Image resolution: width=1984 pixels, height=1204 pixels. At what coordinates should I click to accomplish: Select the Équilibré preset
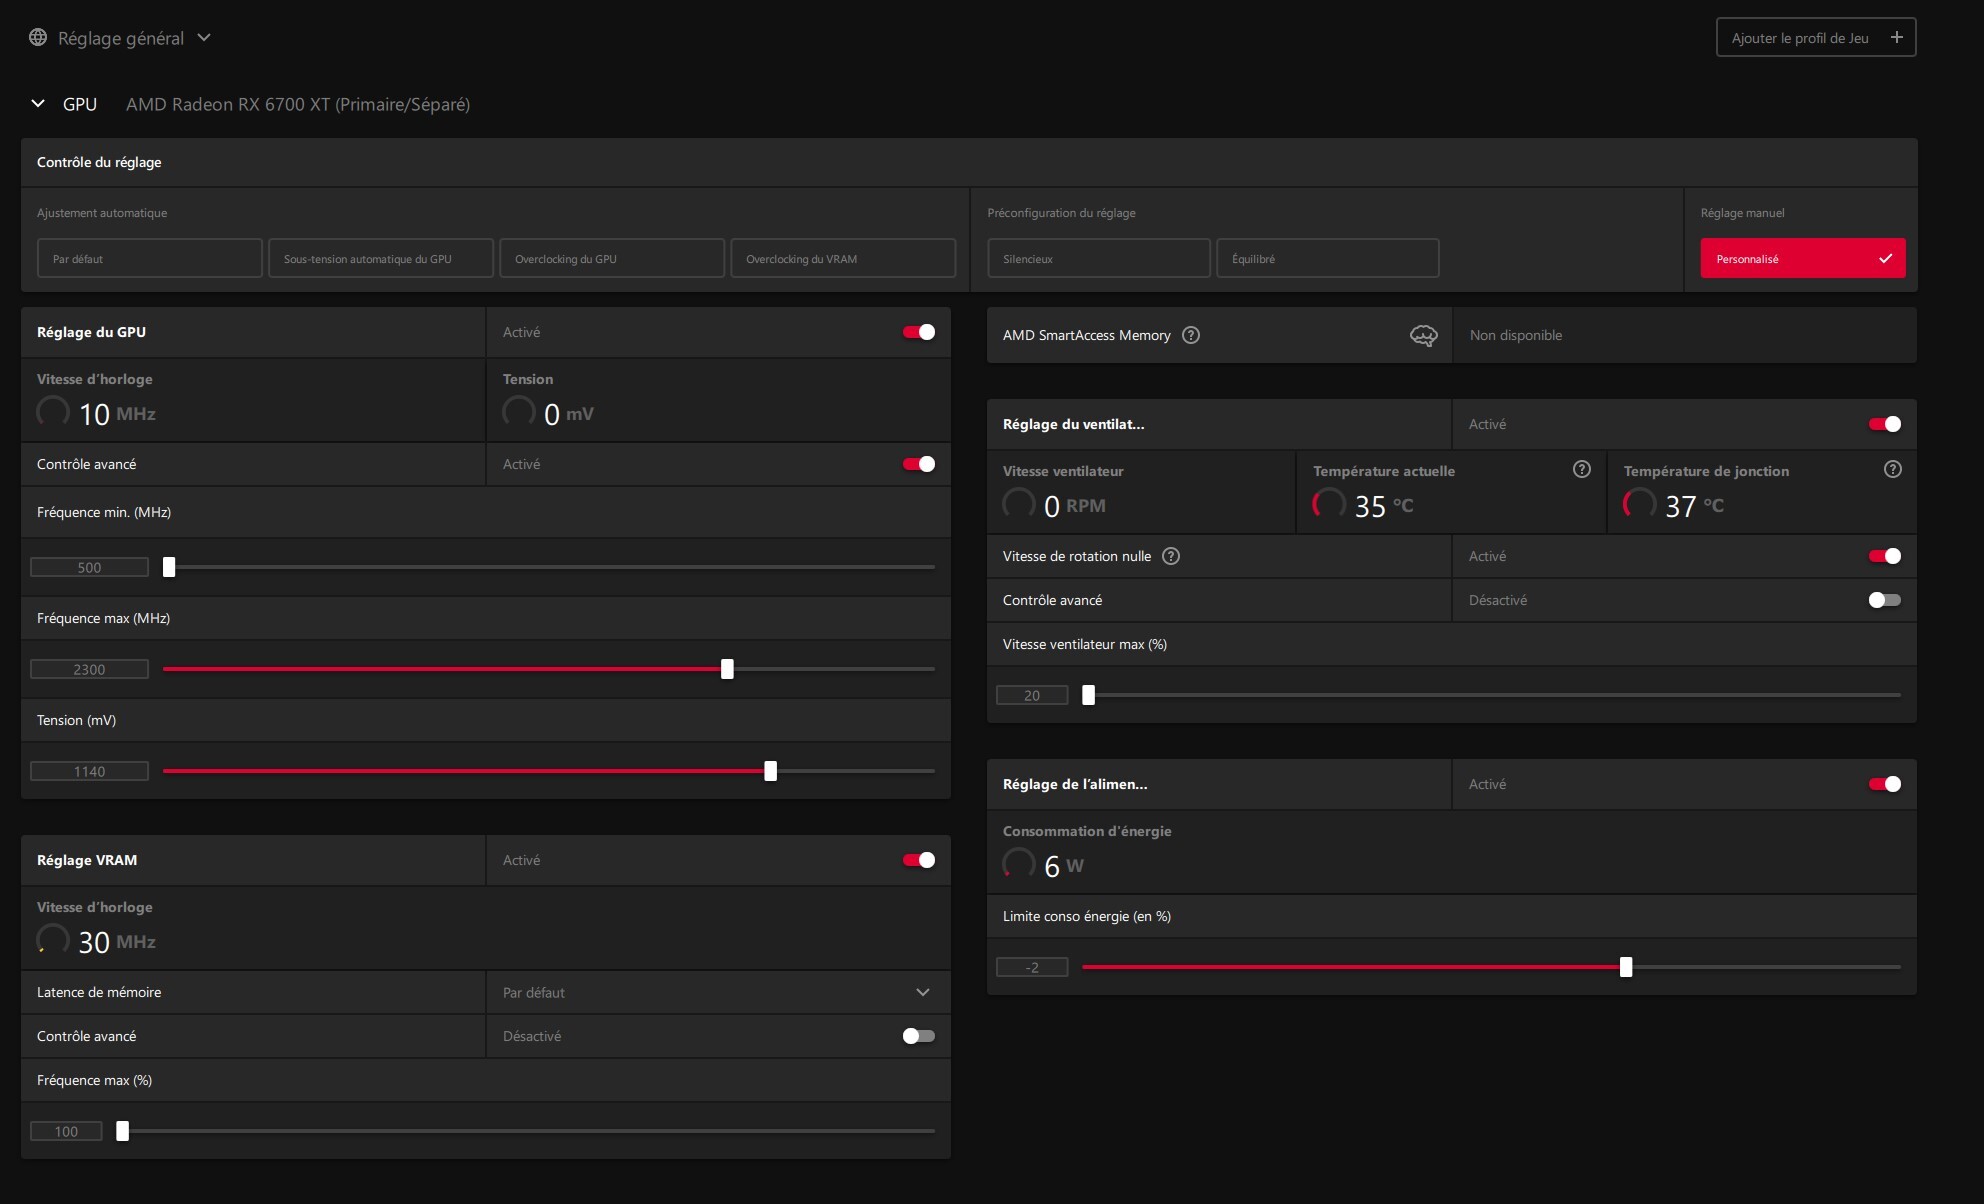click(1327, 259)
